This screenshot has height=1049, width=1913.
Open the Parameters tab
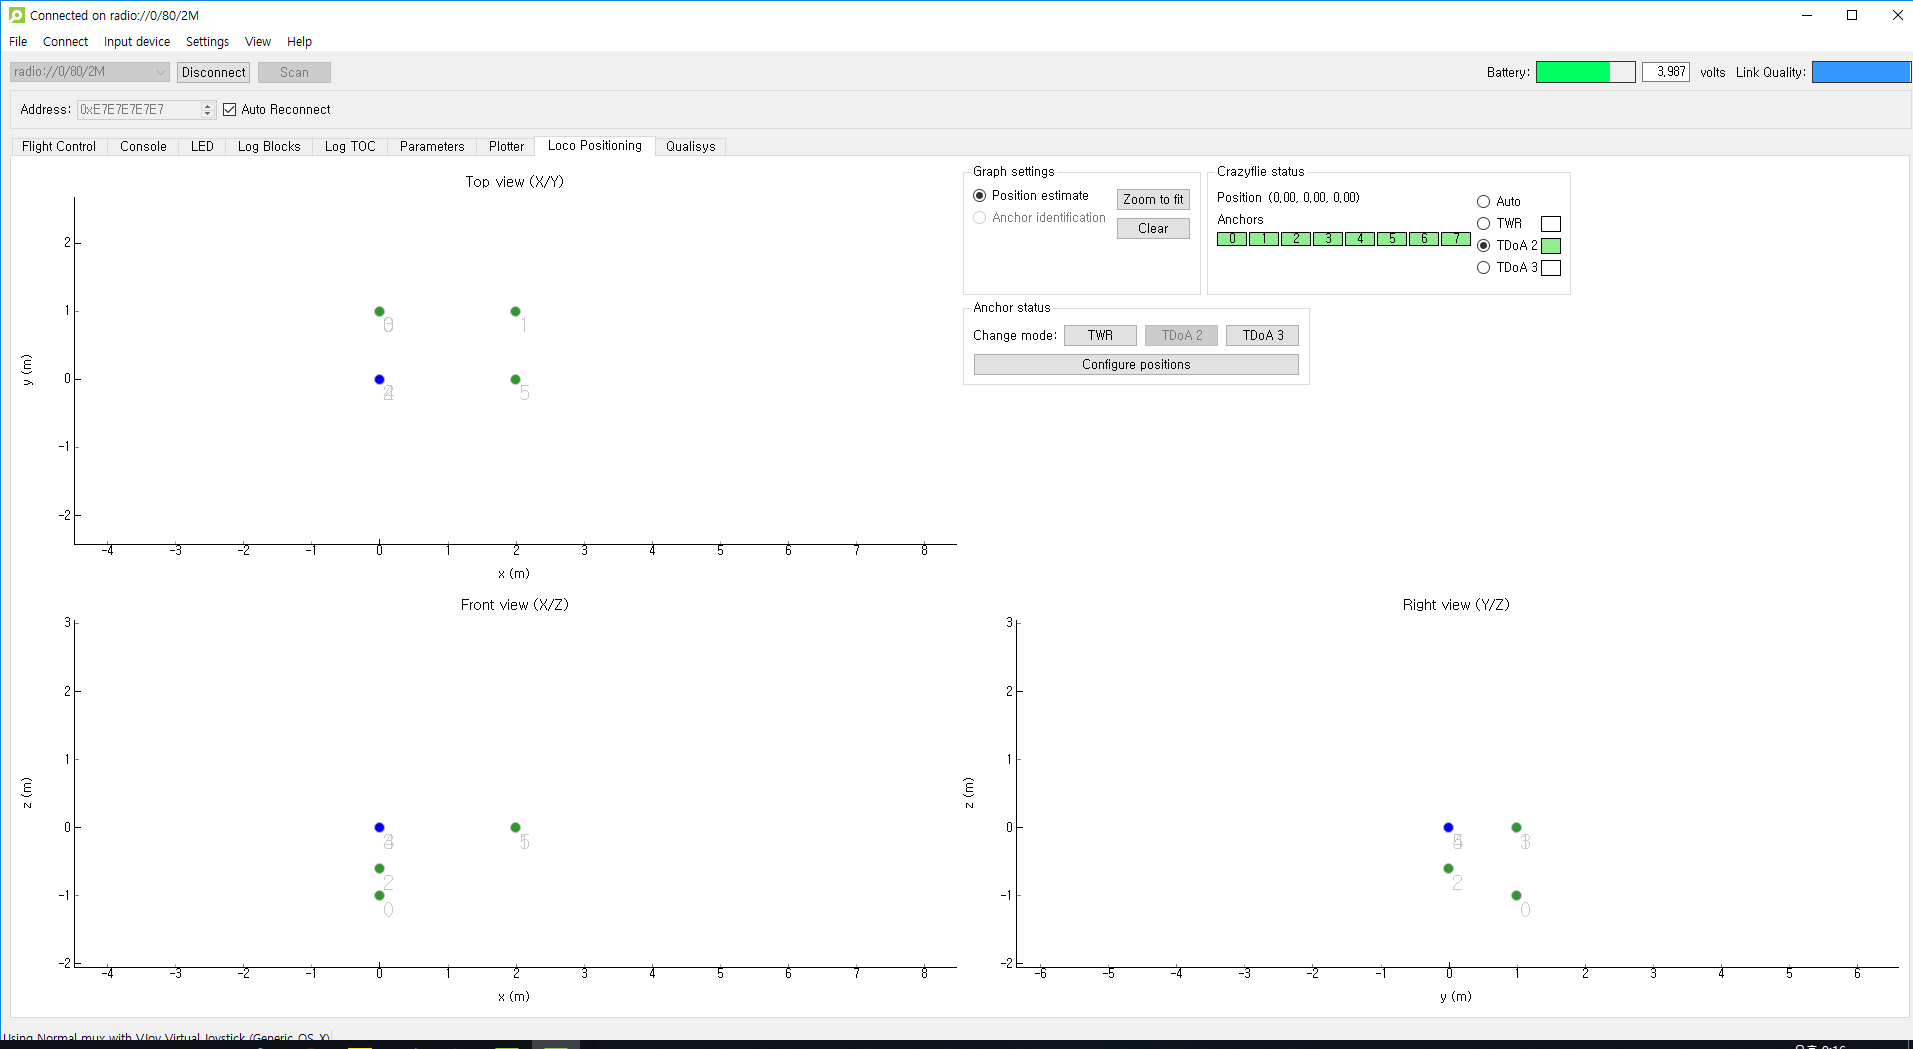(x=432, y=146)
